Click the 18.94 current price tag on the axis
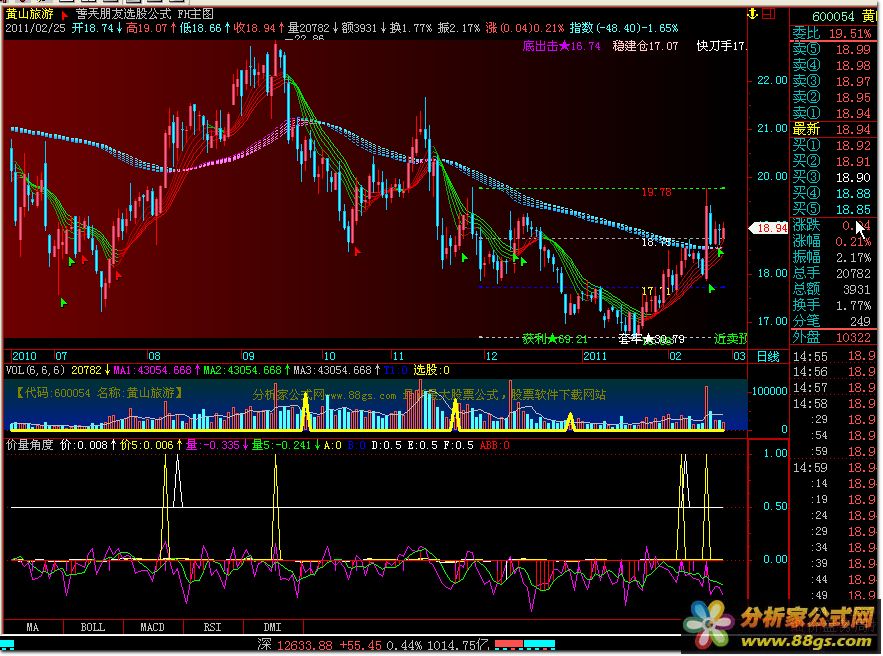Viewport: 883px width, 656px height. (x=768, y=228)
